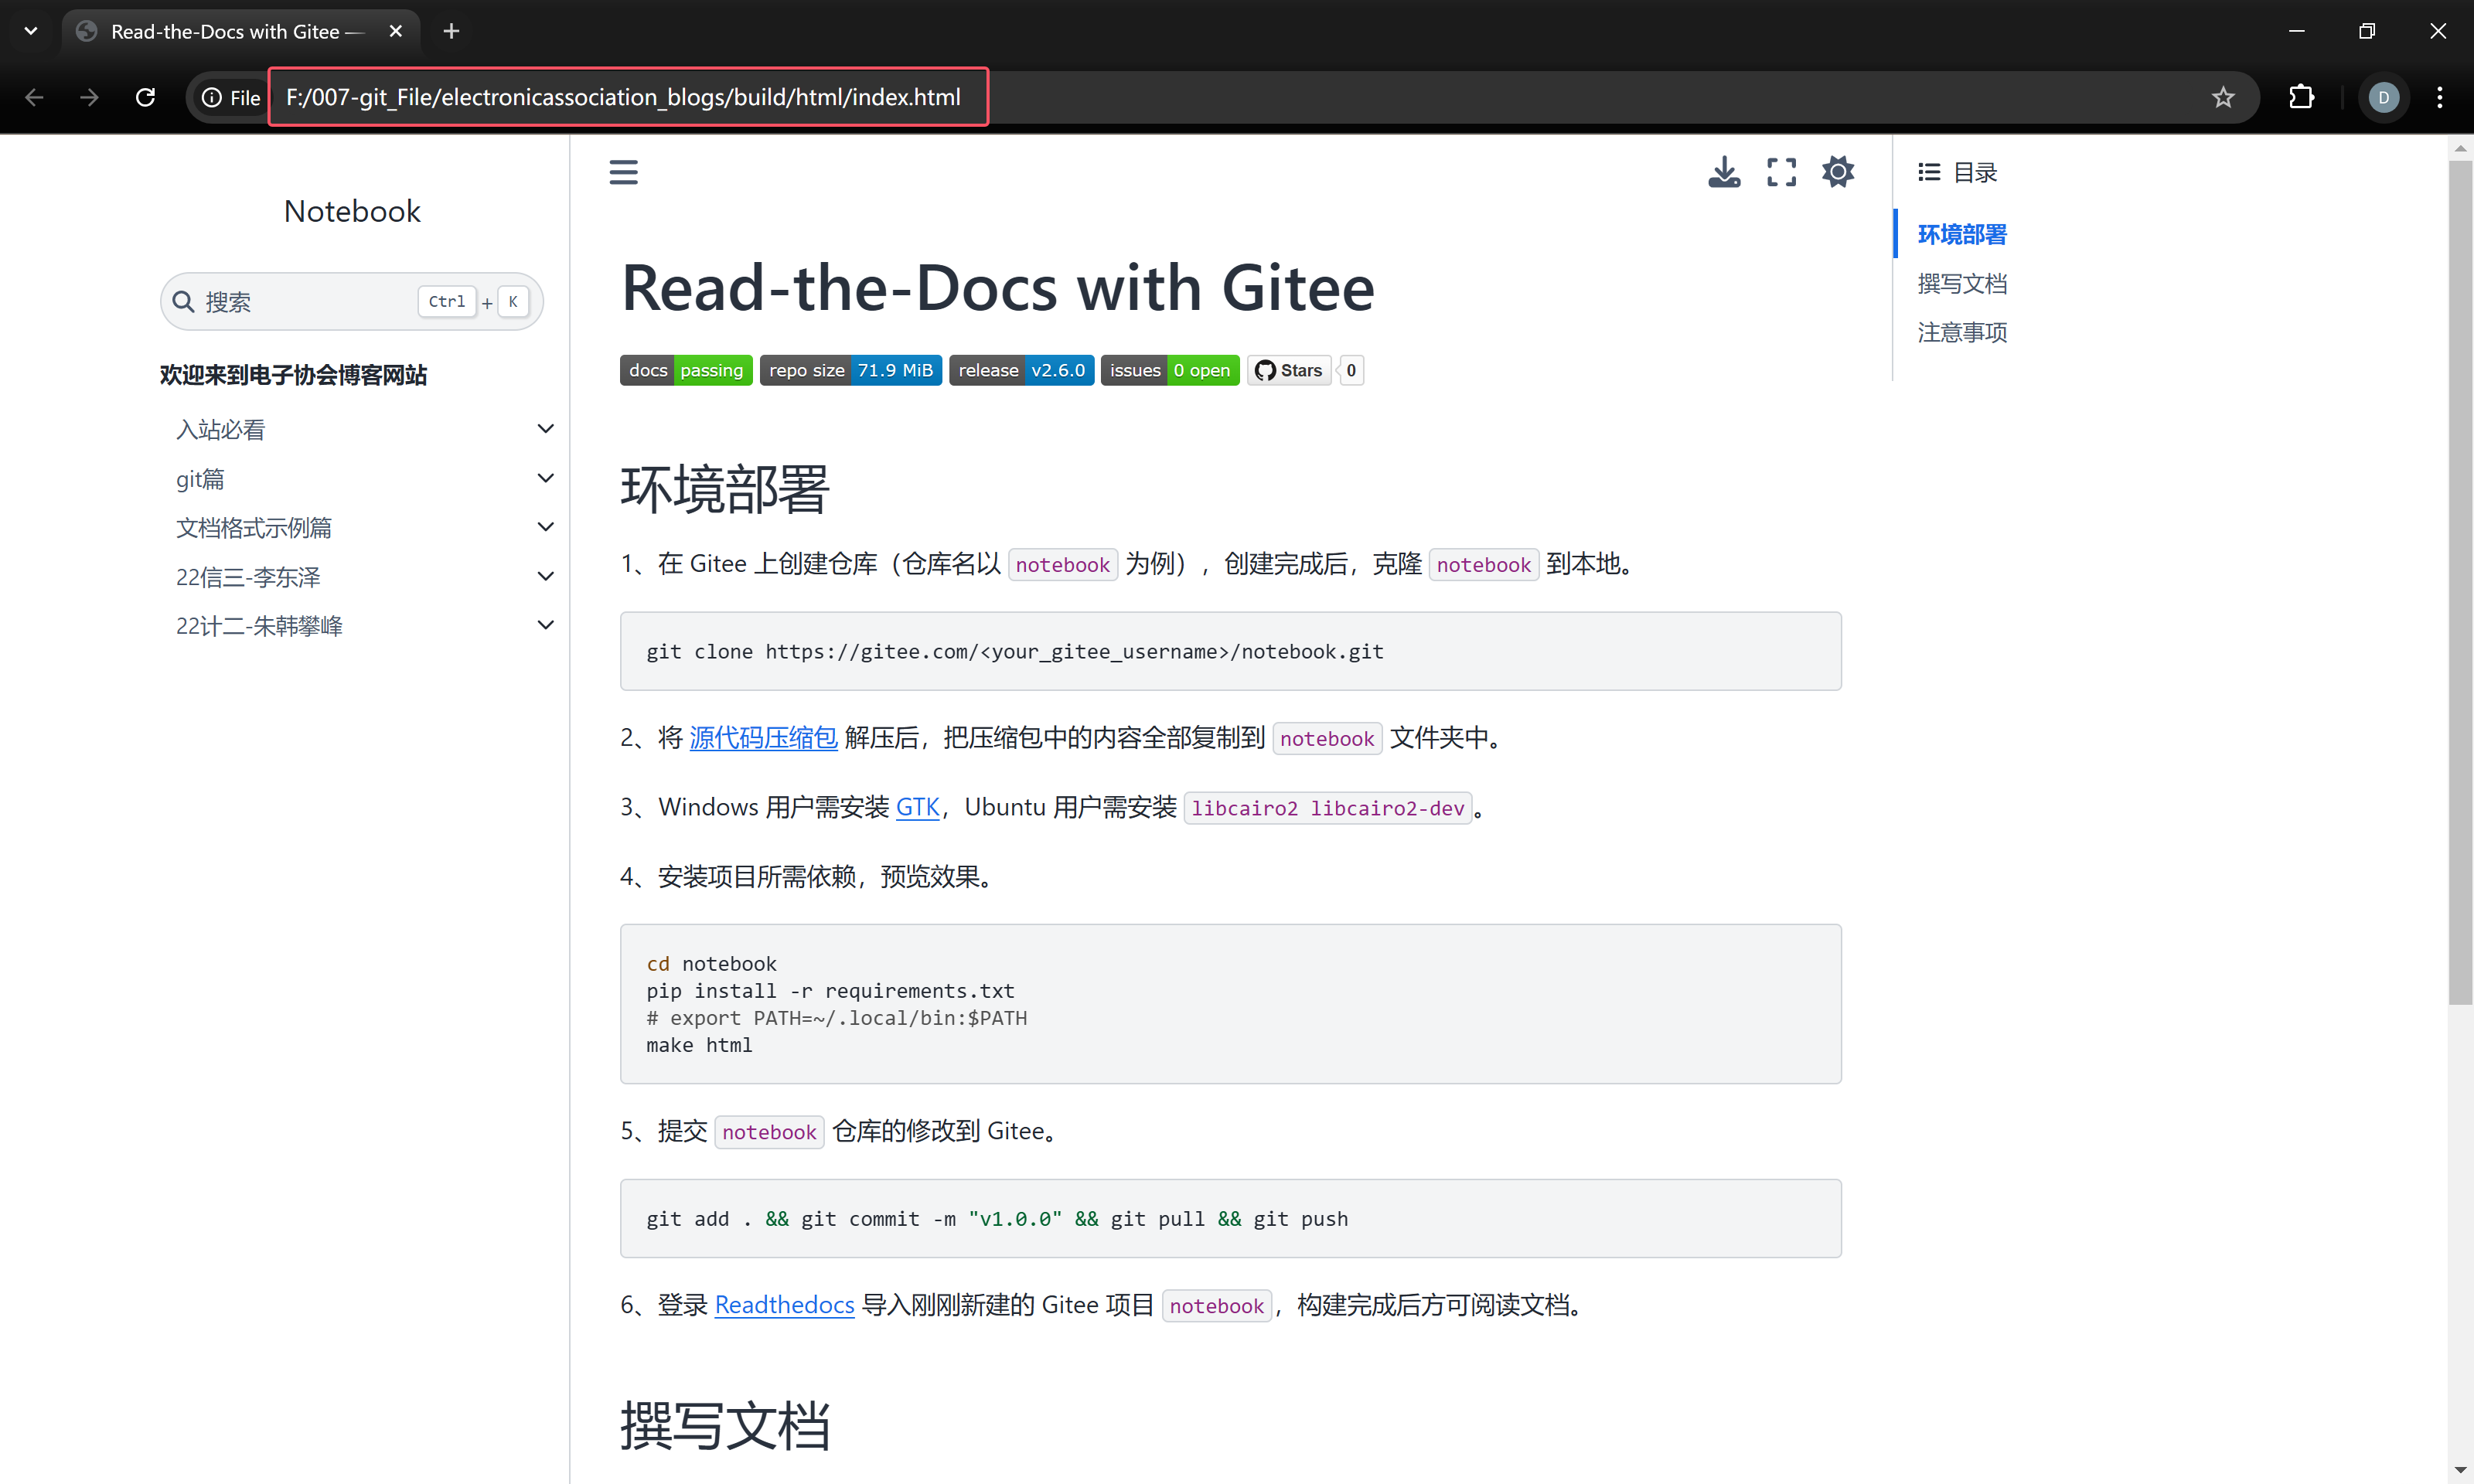Expand the 22计二-朱韩攀峰 sidebar section

tap(546, 625)
